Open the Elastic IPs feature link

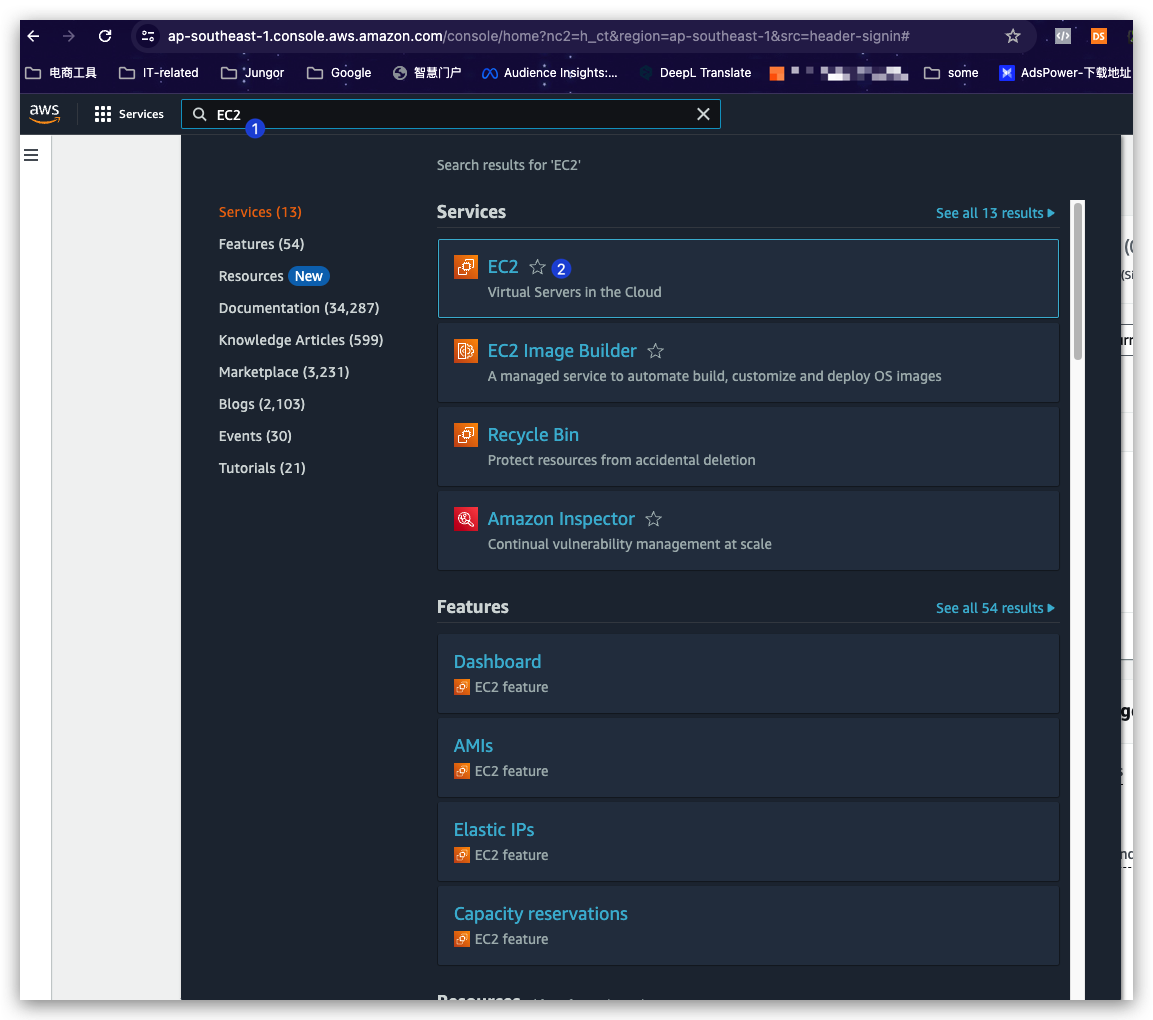click(x=494, y=830)
